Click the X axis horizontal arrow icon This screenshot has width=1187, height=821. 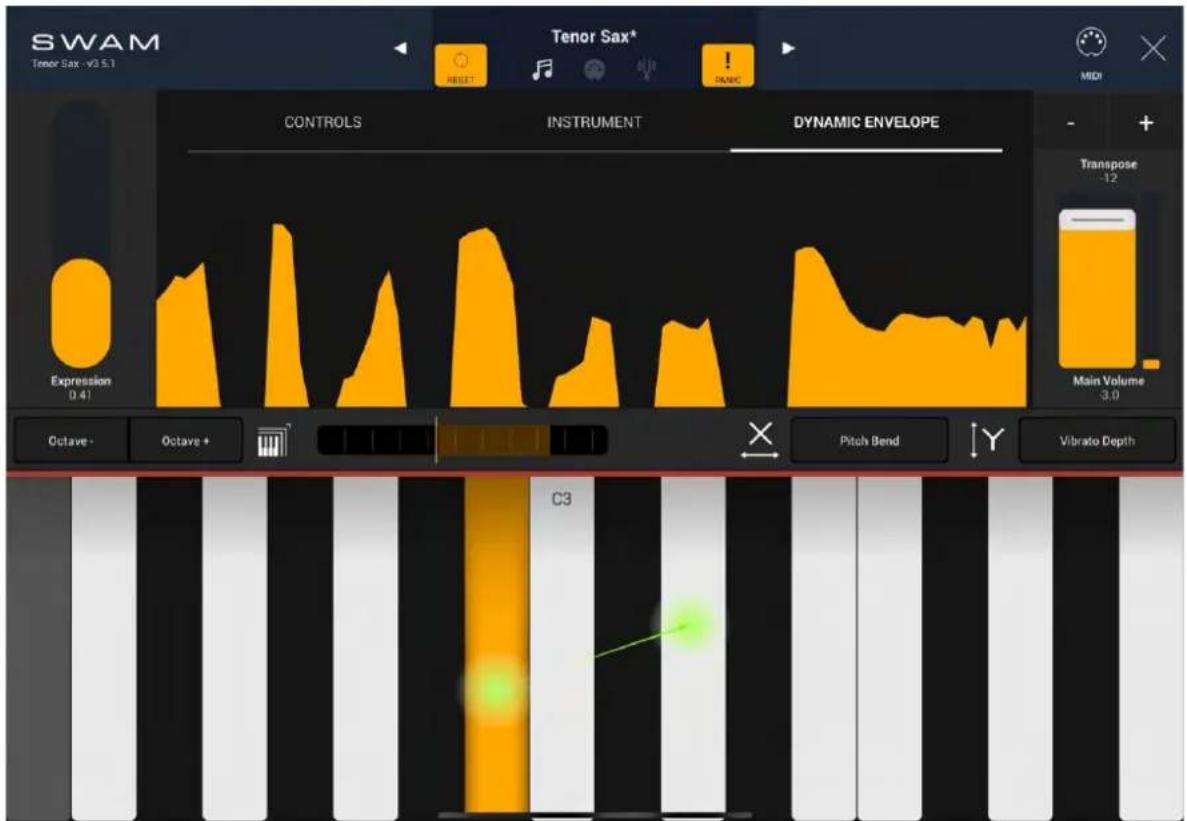tap(760, 440)
